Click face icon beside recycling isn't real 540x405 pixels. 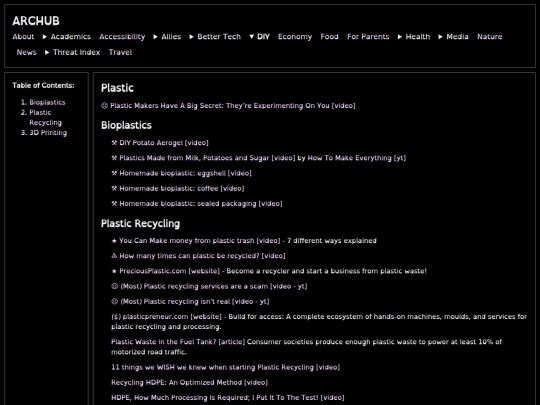[x=115, y=301]
